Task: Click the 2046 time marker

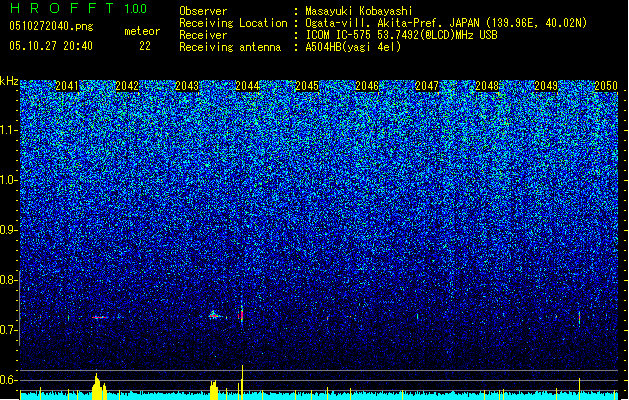Action: coord(367,86)
